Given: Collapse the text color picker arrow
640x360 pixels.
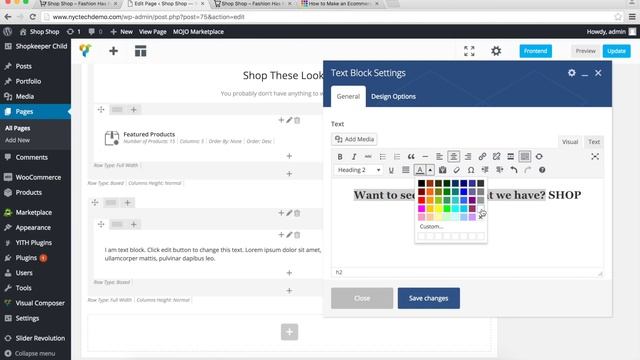Looking at the screenshot, I should (430, 170).
